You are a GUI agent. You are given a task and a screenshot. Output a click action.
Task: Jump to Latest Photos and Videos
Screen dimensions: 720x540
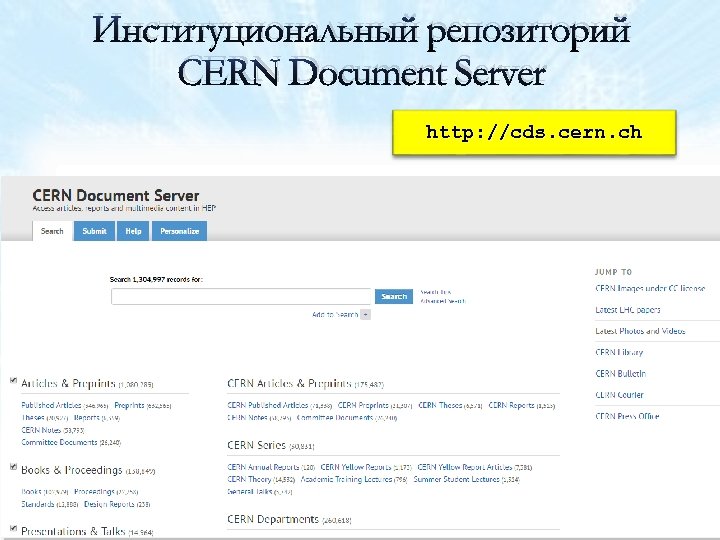point(640,331)
